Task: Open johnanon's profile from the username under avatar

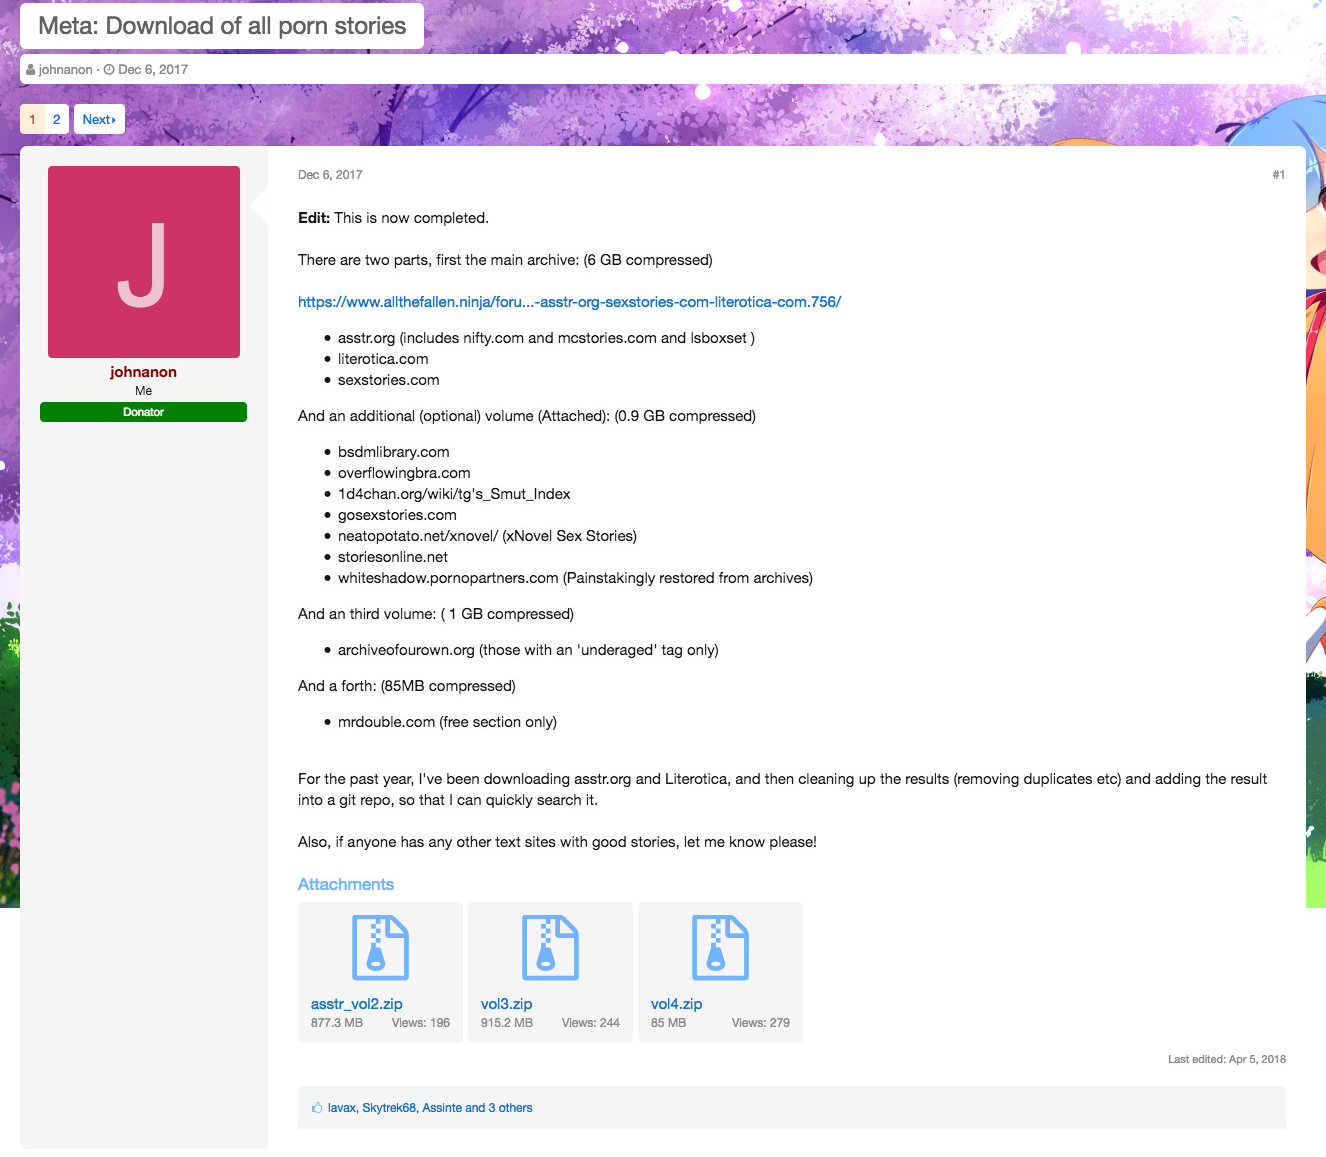Action: (144, 372)
